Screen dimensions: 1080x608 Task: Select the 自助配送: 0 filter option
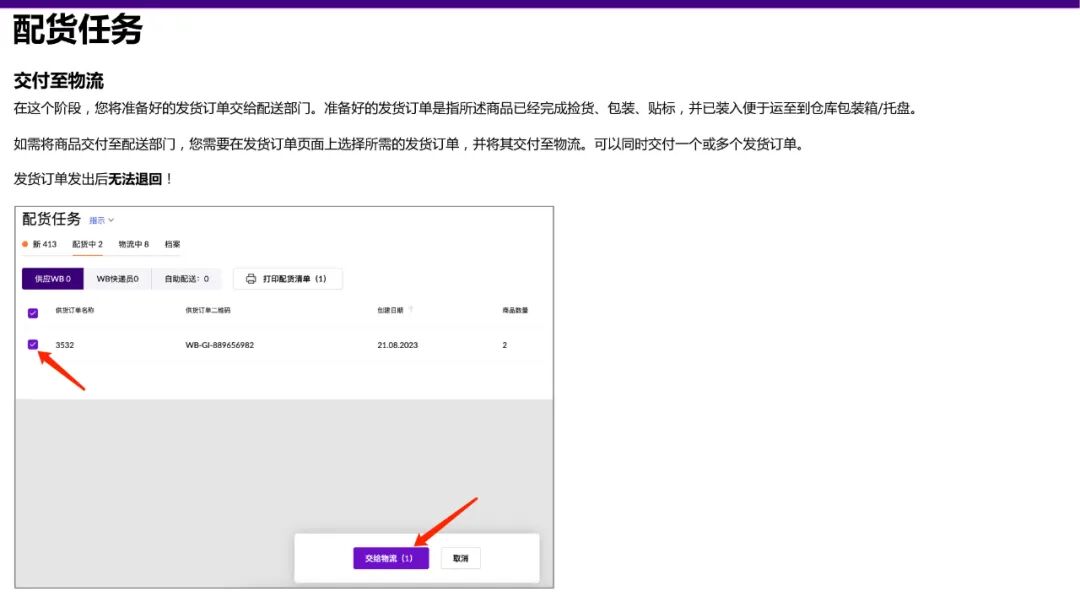point(185,278)
